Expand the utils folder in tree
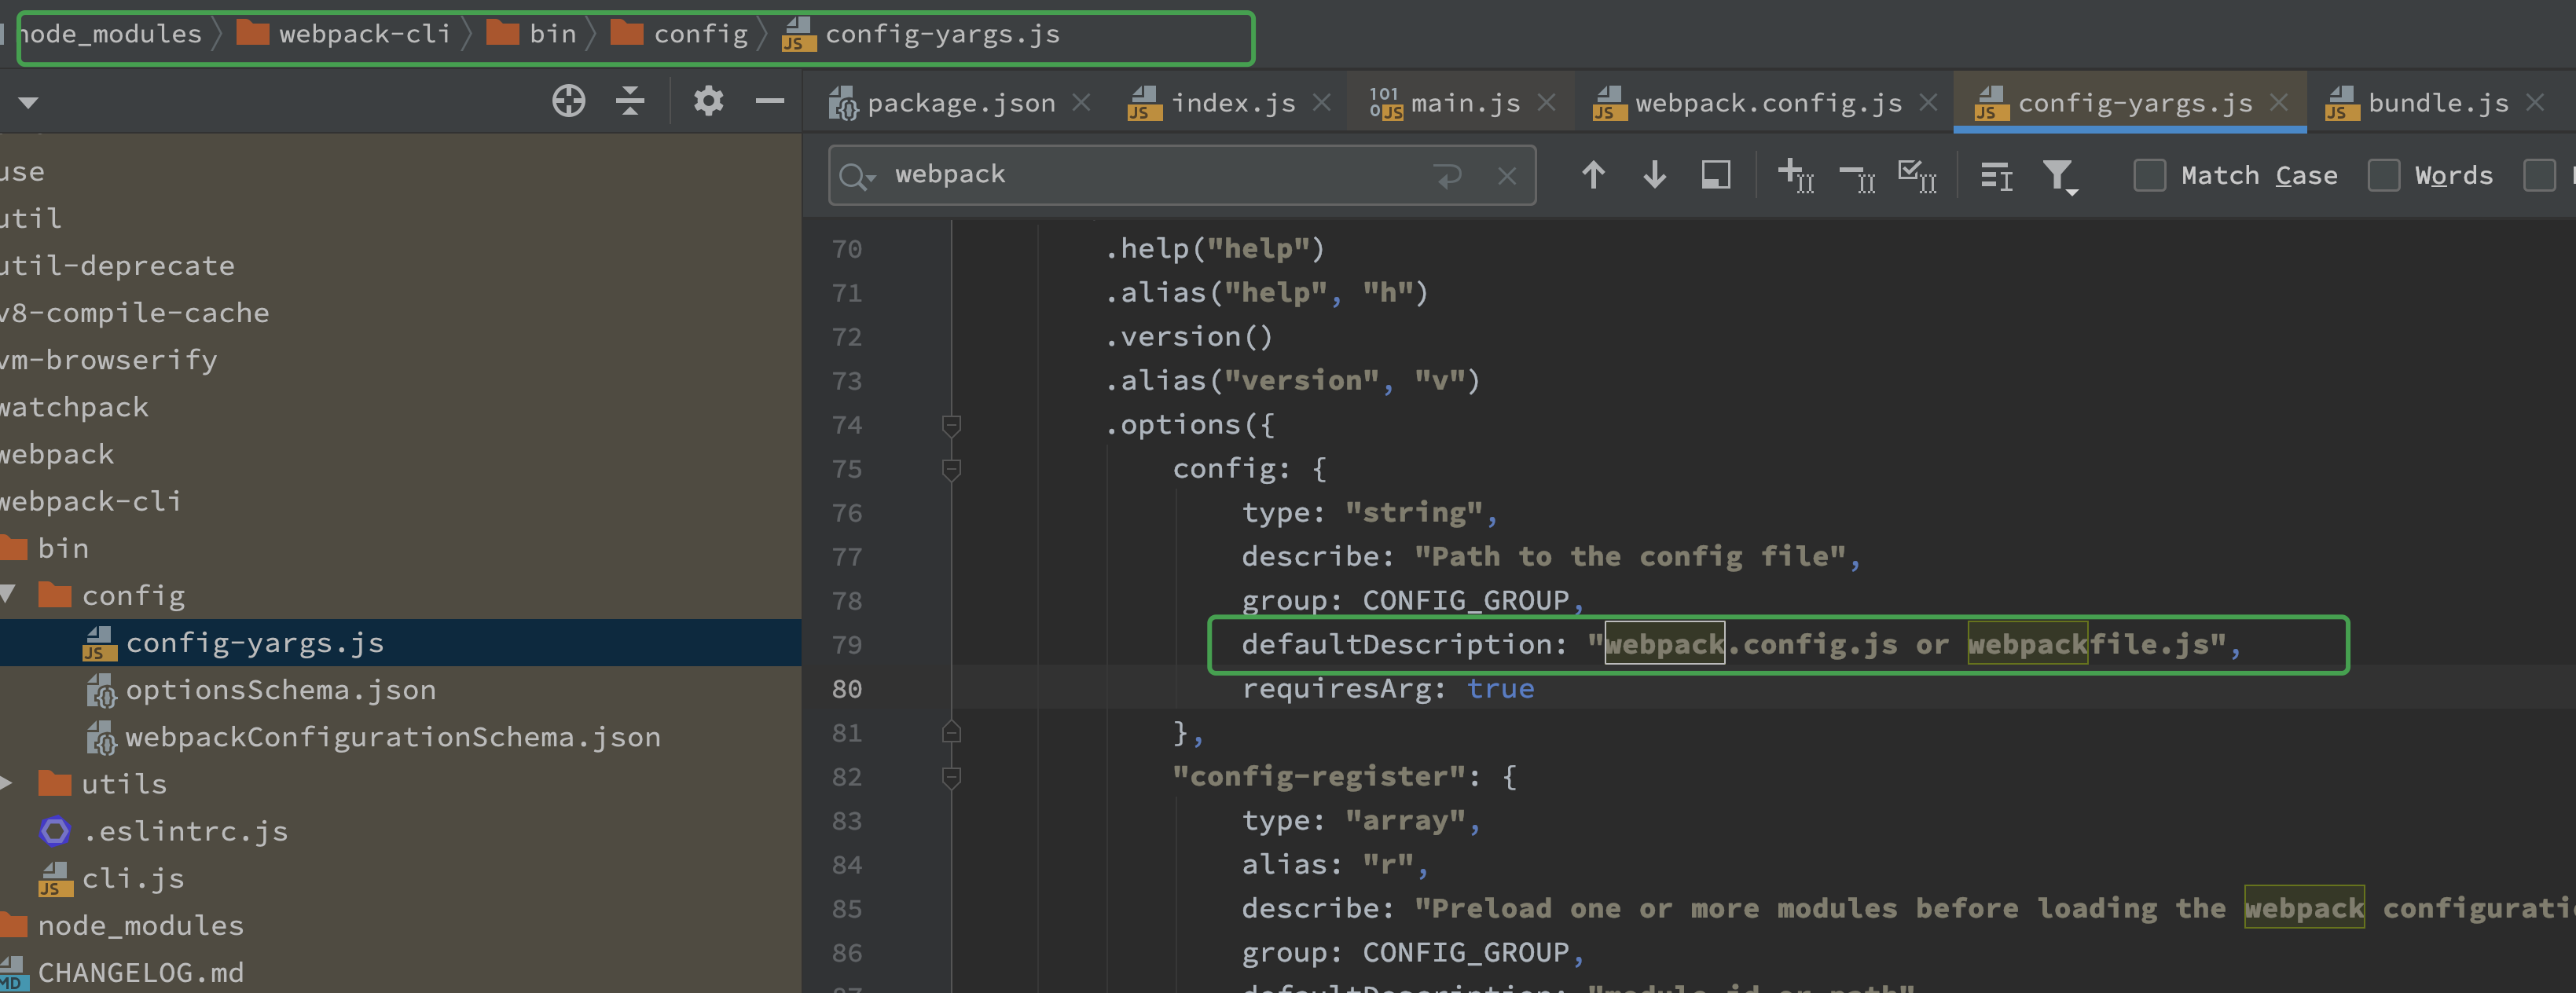This screenshot has height=993, width=2576. [x=8, y=783]
